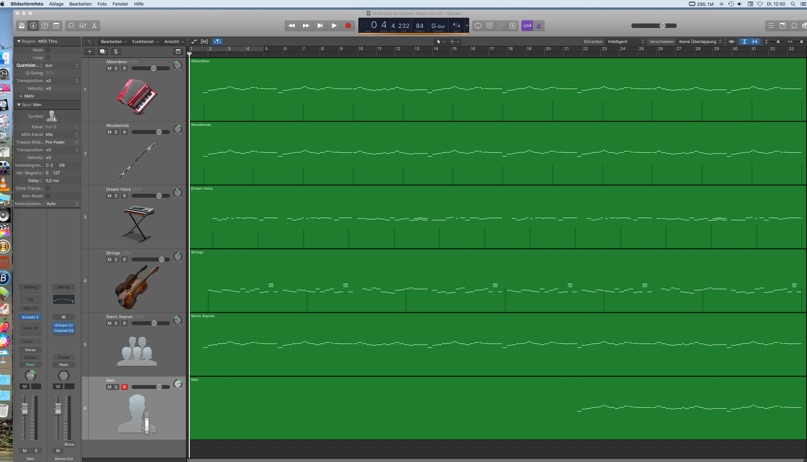Open Smart Controls dial icon
Image resolution: width=807 pixels, height=462 pixels.
(71, 25)
